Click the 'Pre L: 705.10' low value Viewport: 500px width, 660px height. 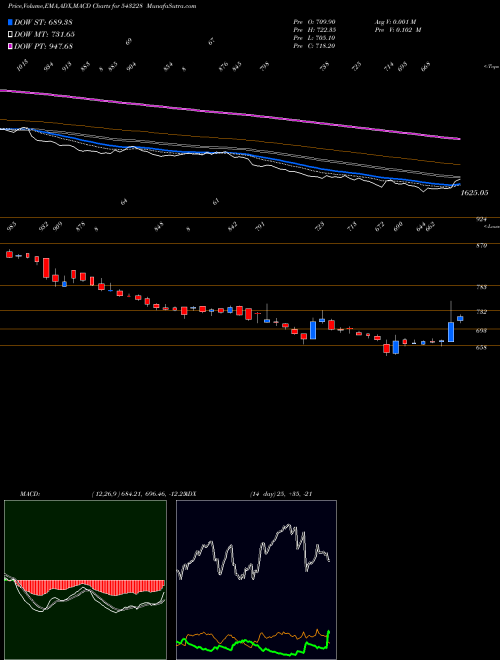314,38
